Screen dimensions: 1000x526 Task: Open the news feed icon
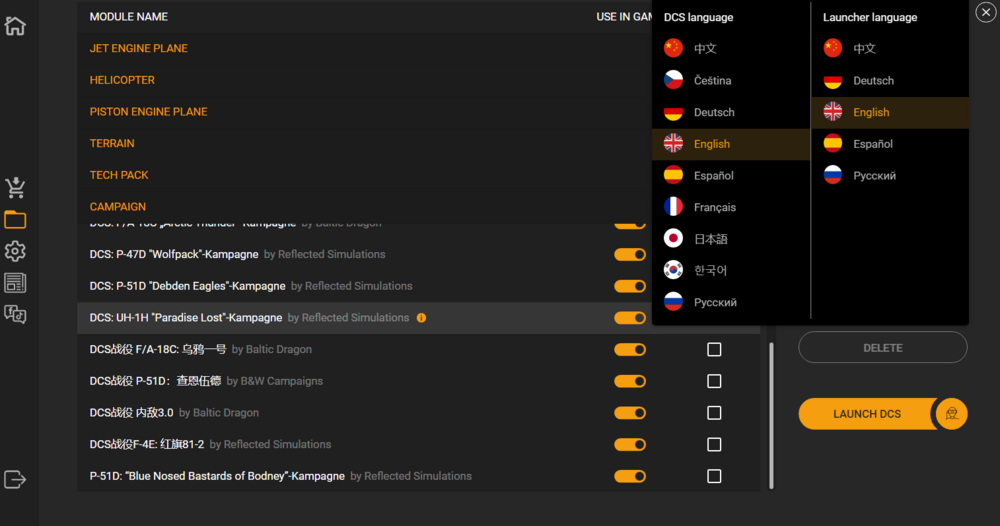15,283
